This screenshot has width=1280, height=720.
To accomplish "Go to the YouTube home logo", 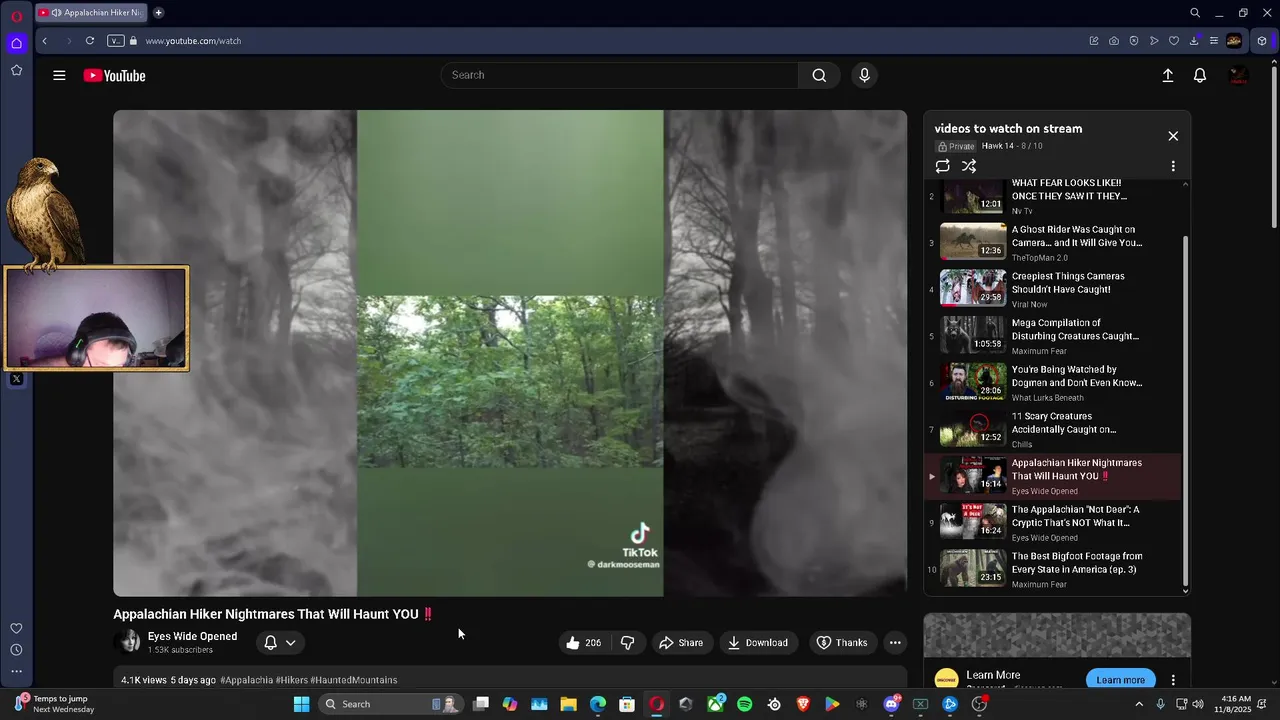I will tap(114, 76).
